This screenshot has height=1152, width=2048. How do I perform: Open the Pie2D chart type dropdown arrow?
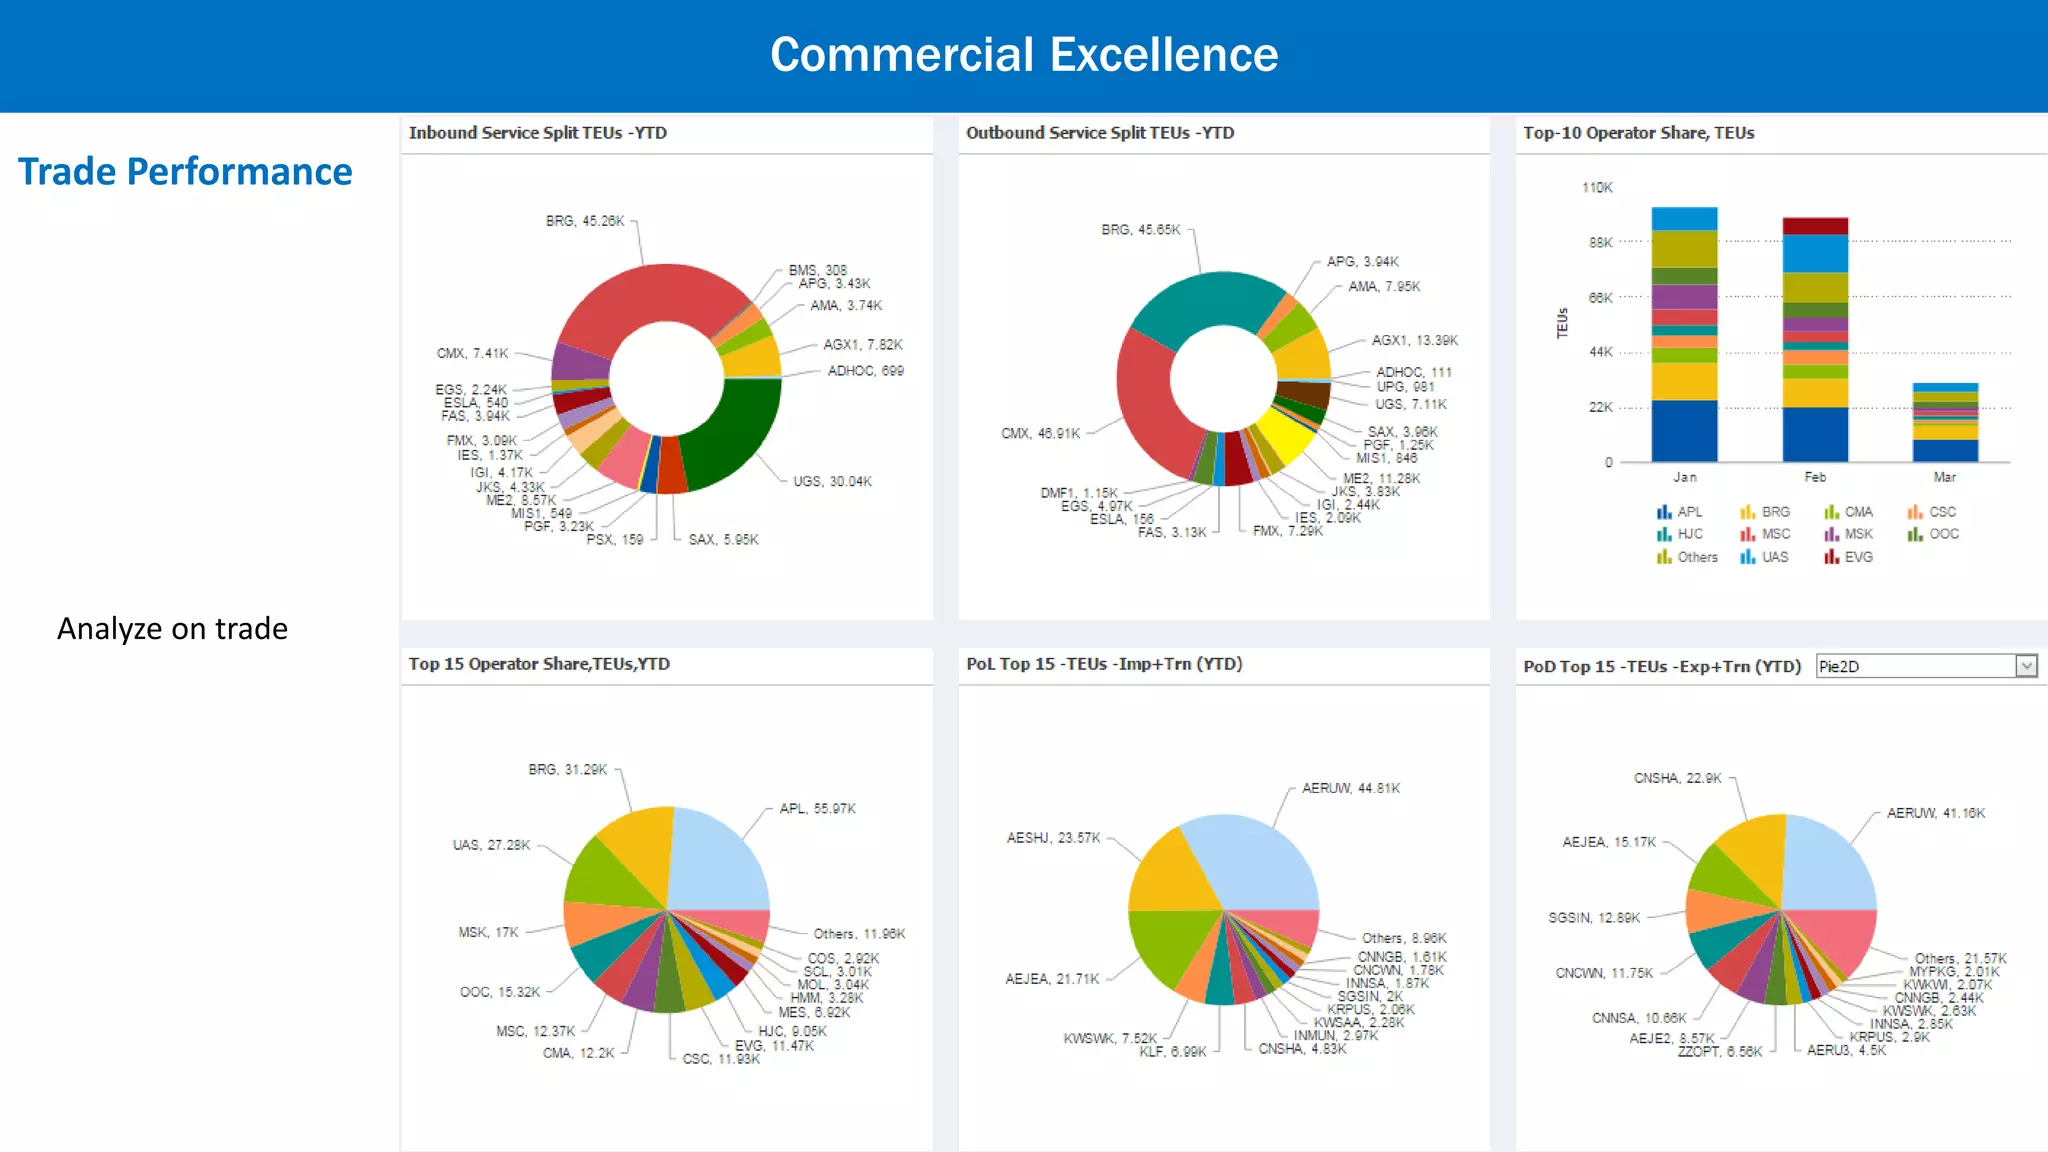[x=2026, y=666]
